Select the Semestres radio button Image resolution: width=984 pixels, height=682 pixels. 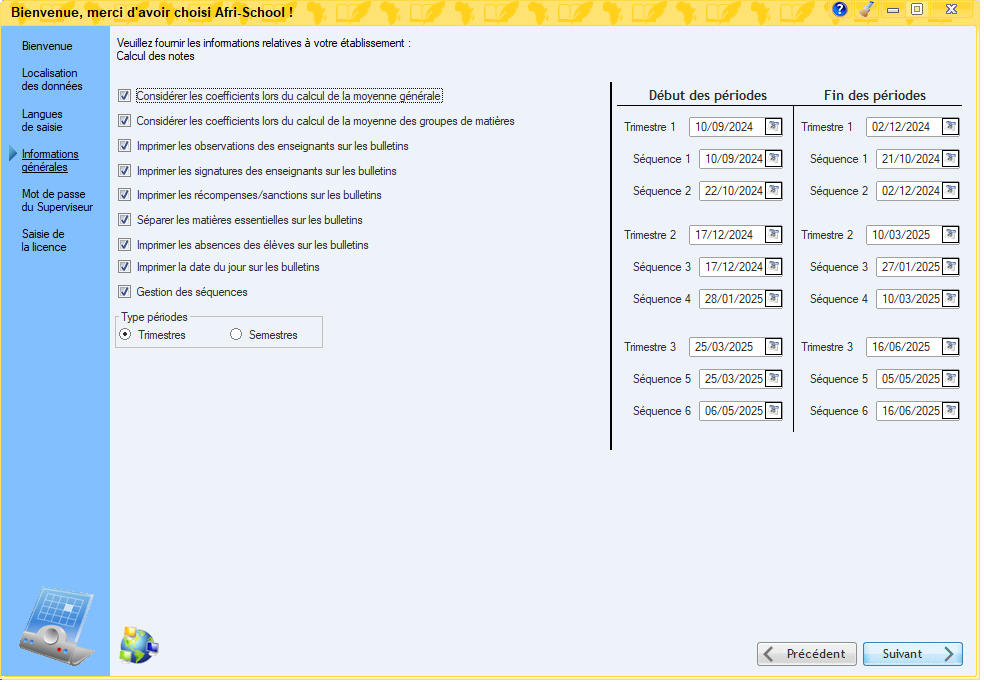[x=237, y=336]
